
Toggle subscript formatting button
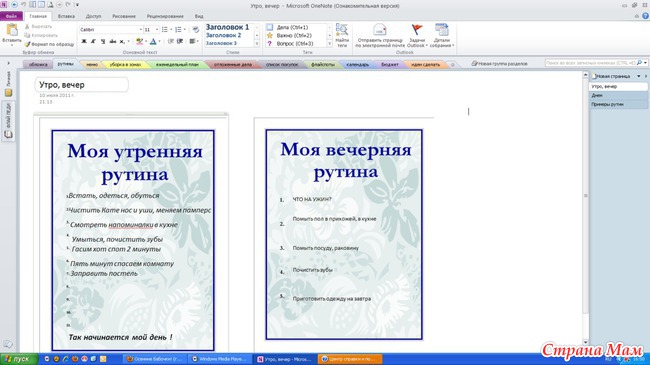(122, 41)
